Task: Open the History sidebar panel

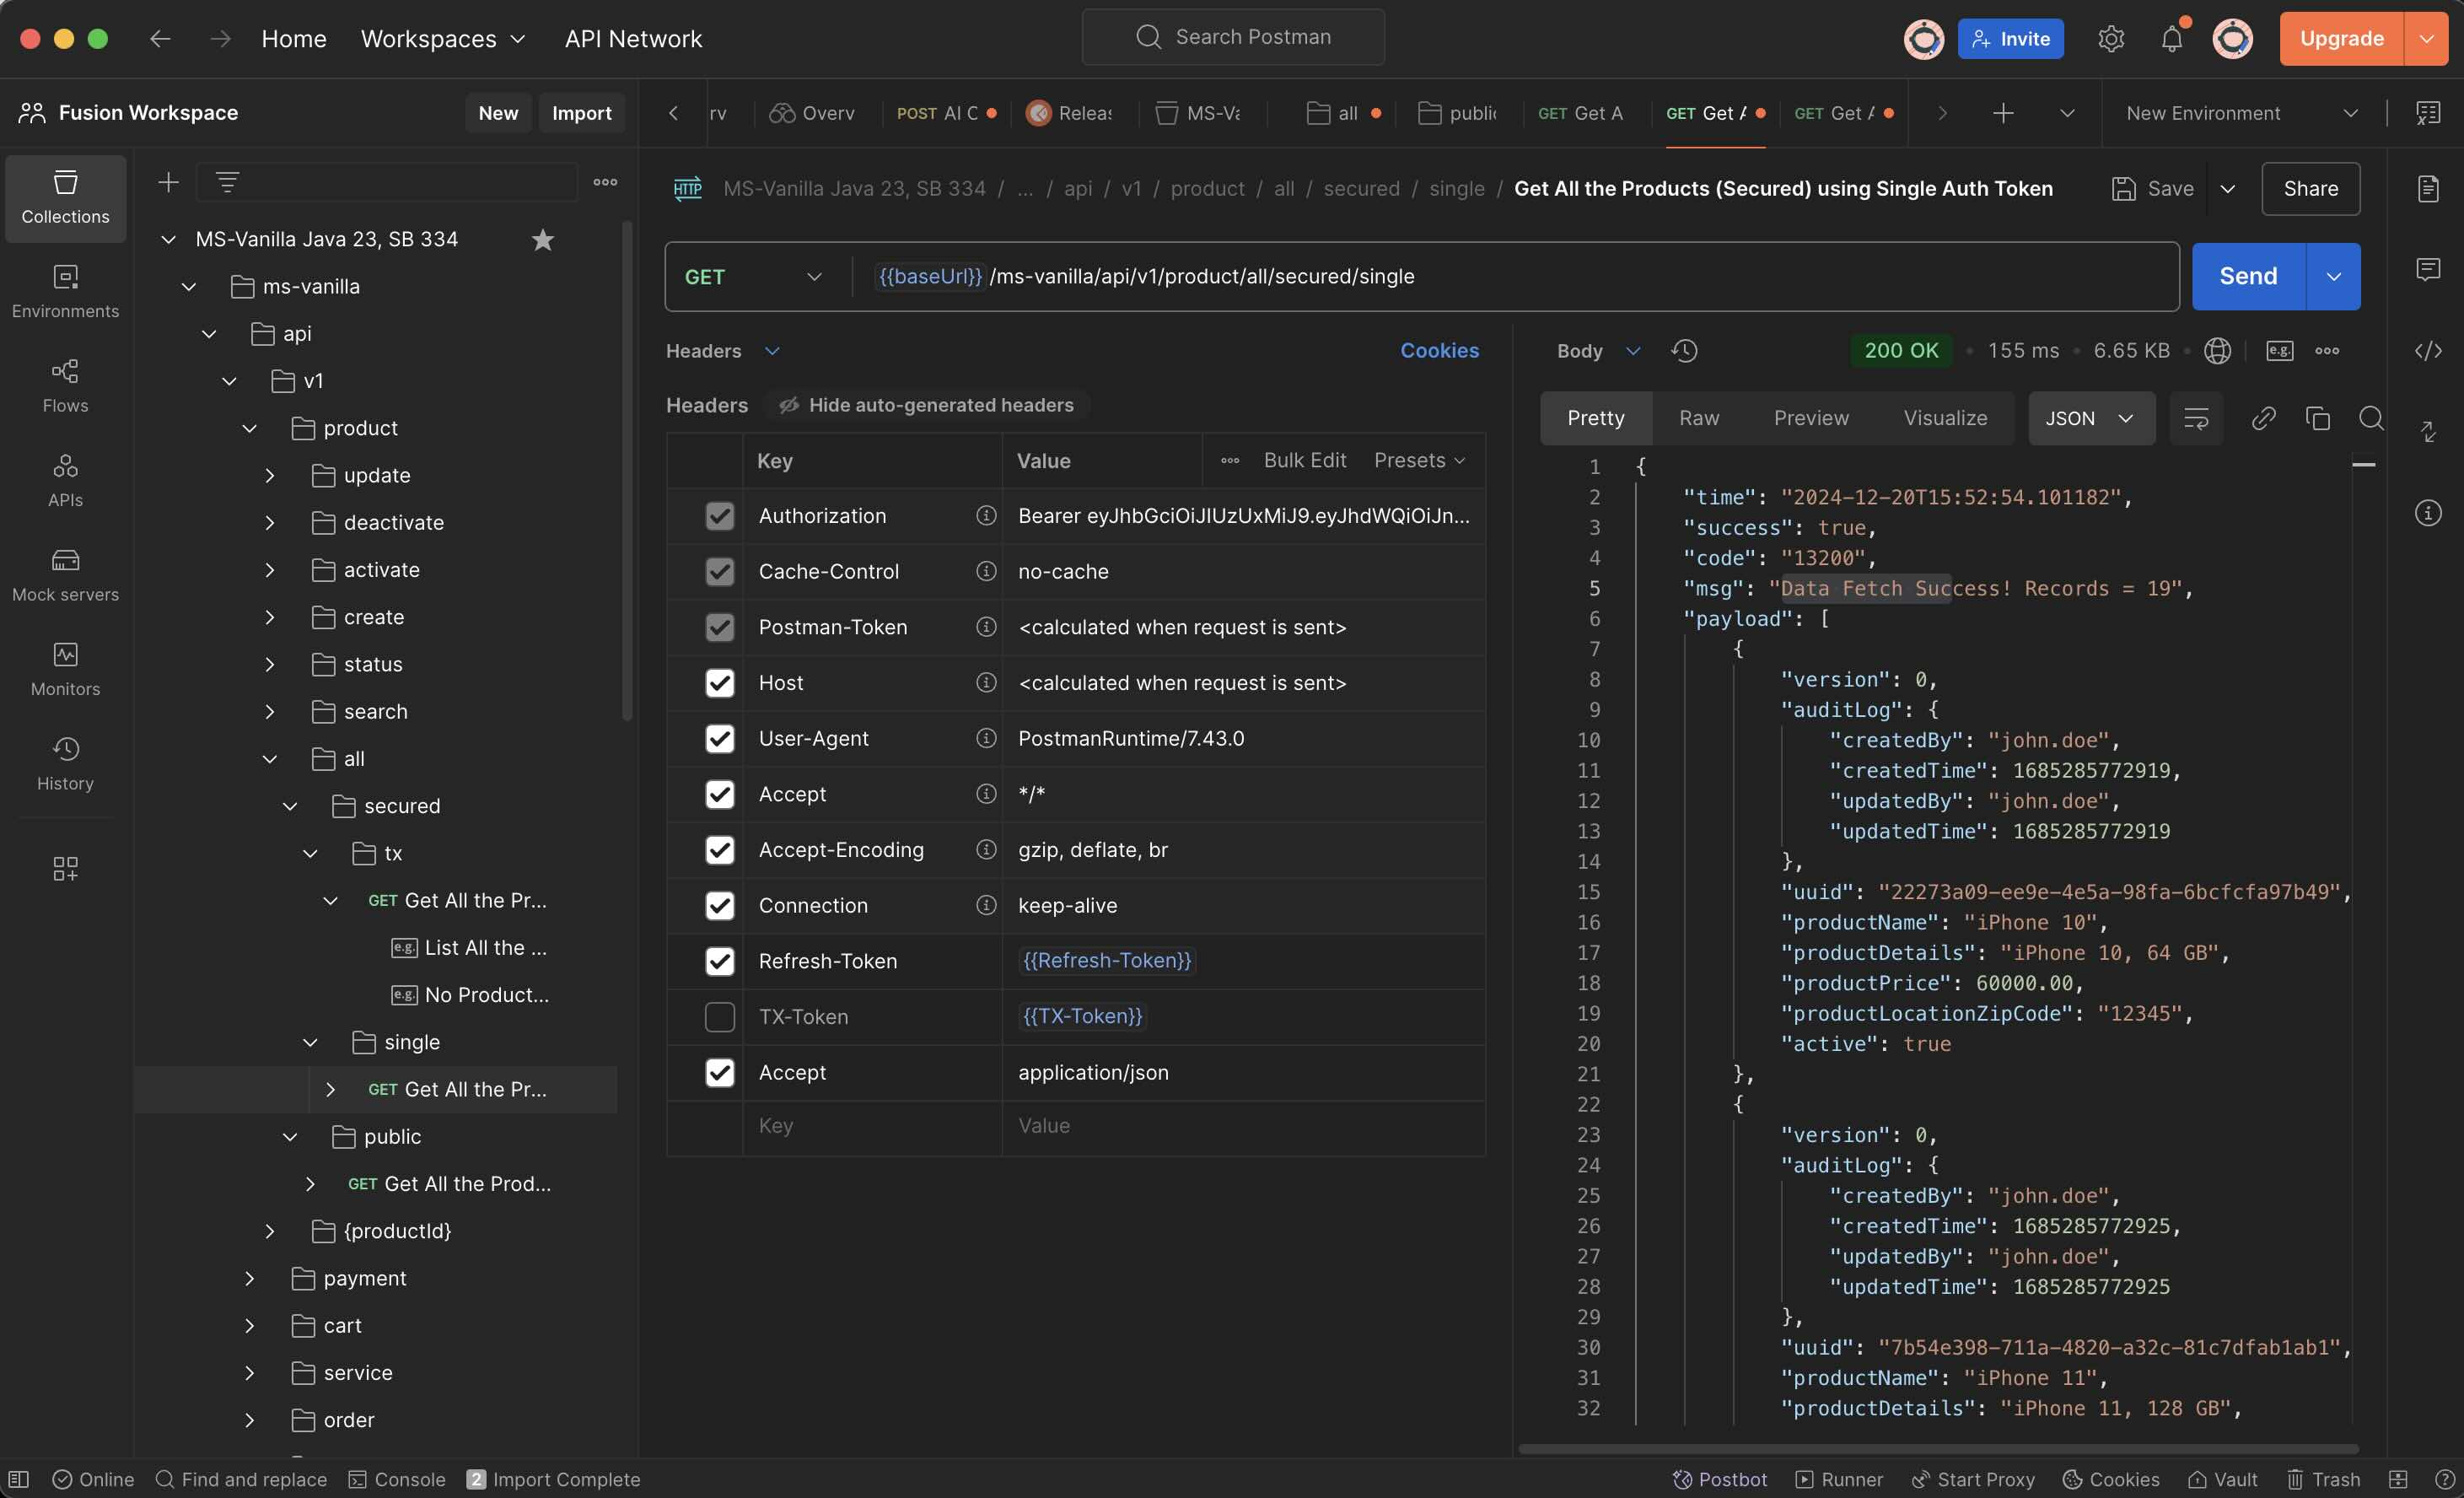Action: [x=65, y=763]
